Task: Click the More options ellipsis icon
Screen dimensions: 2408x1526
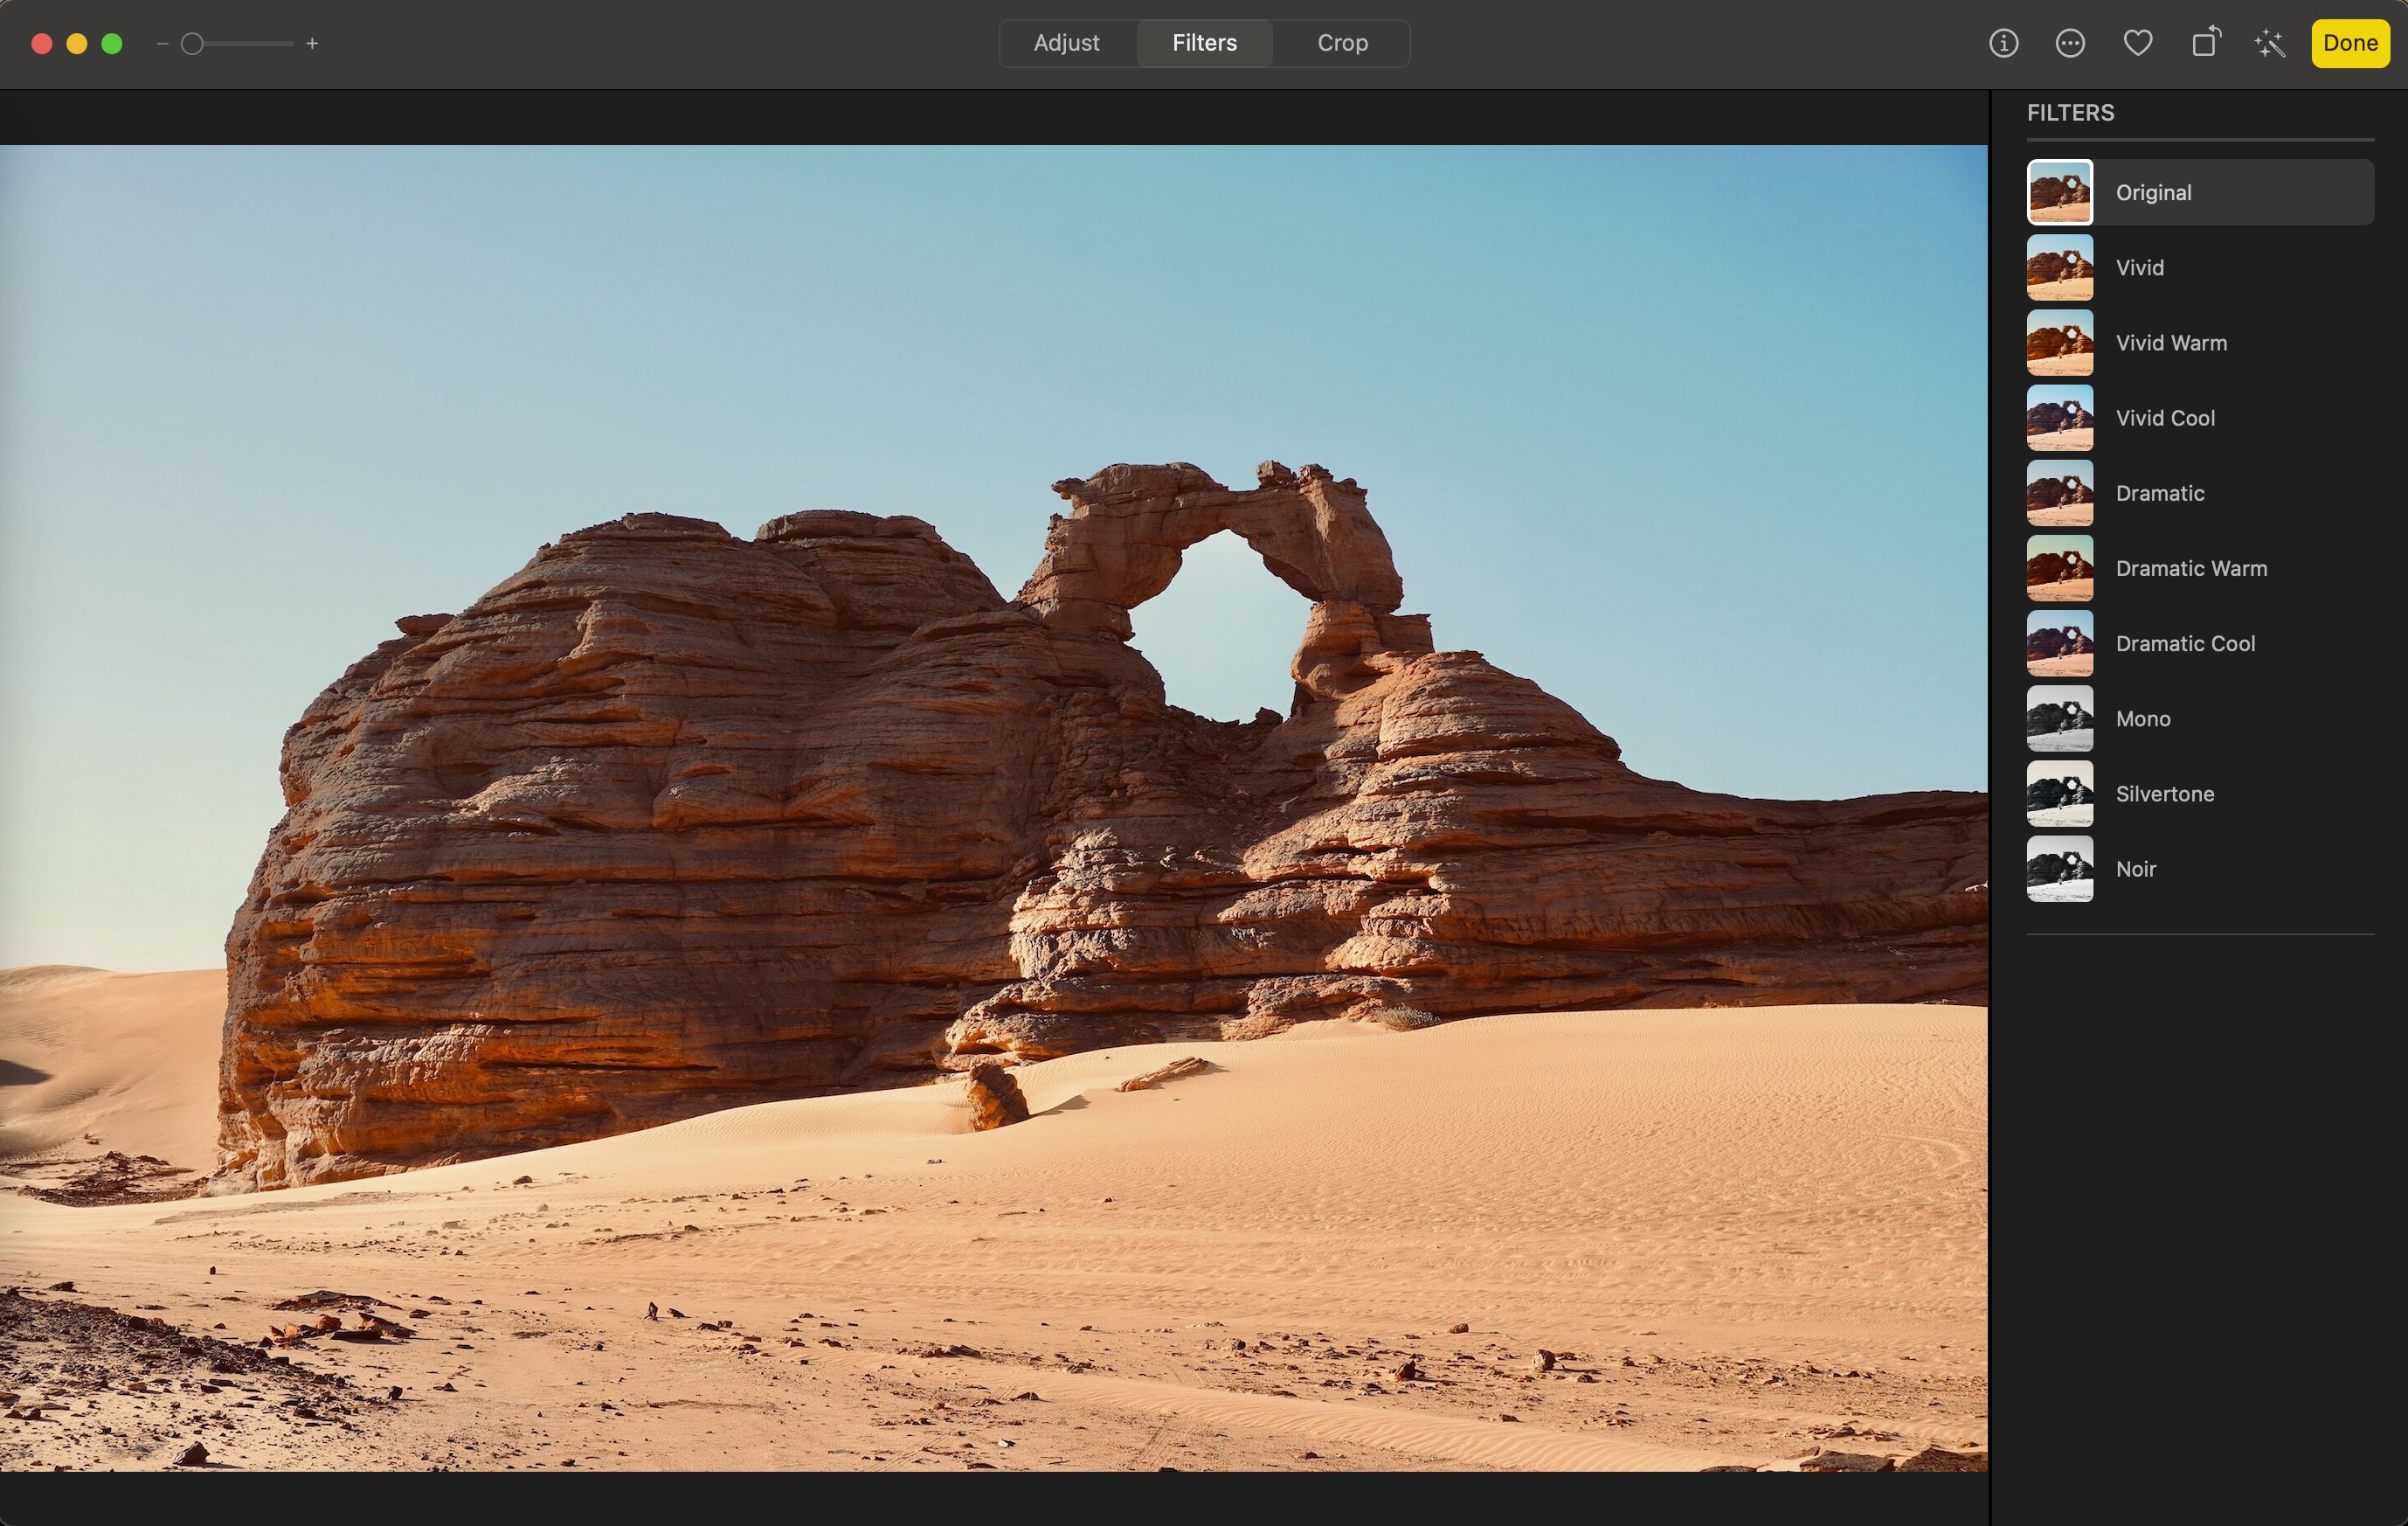Action: tap(2070, 43)
